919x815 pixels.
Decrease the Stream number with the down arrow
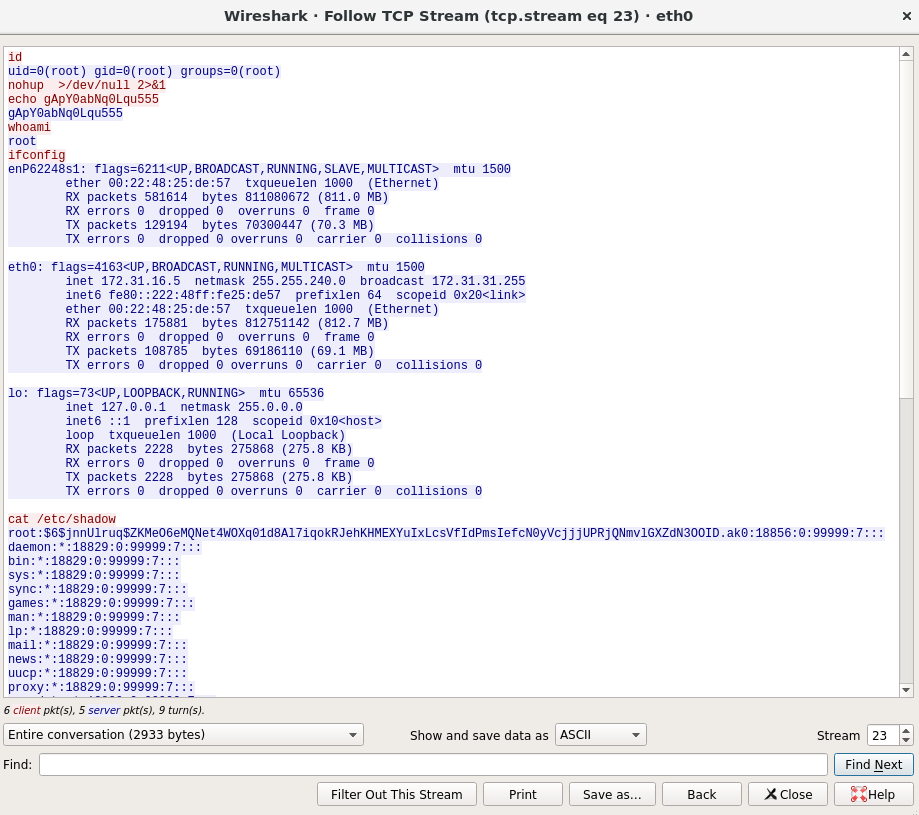click(x=906, y=740)
